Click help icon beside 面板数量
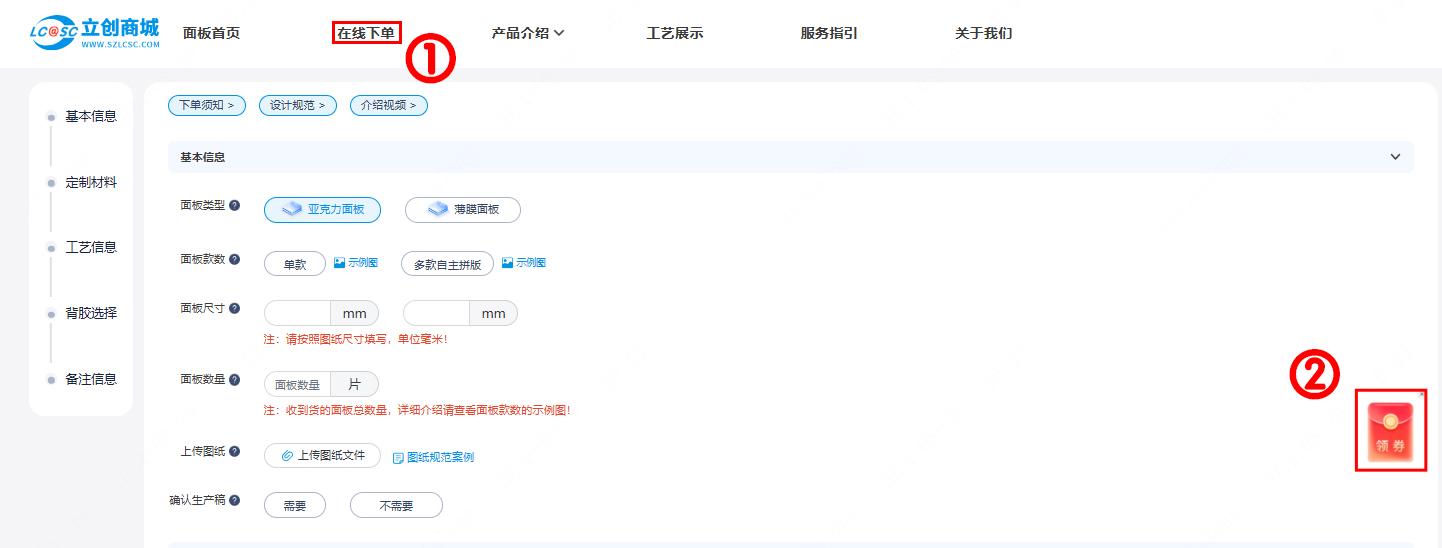The width and height of the screenshot is (1442, 548). (x=235, y=380)
